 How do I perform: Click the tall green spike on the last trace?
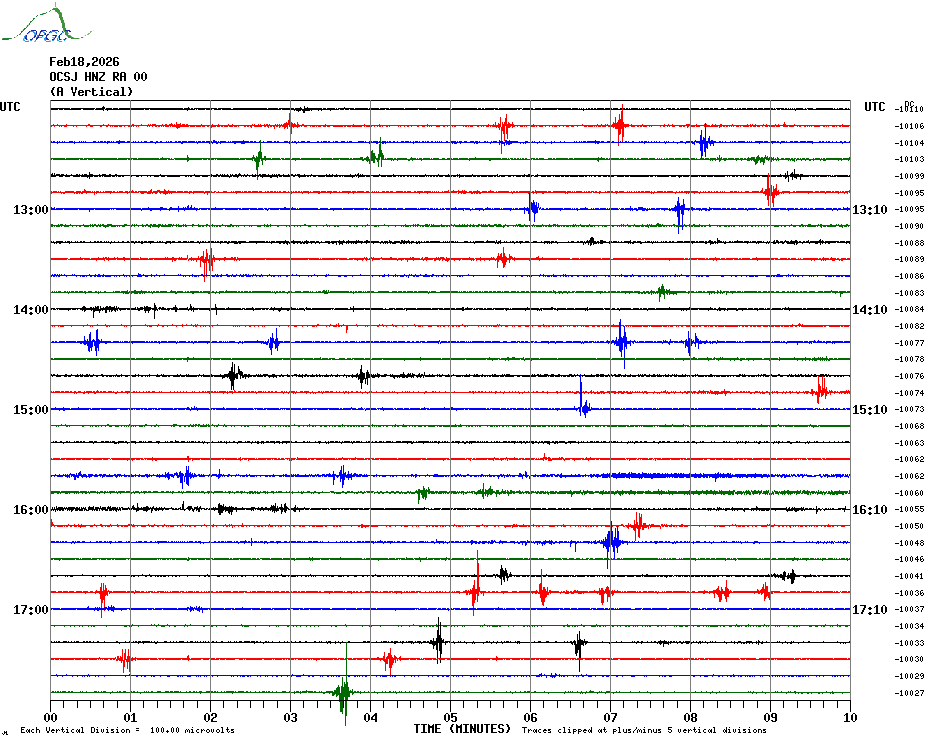[x=345, y=685]
